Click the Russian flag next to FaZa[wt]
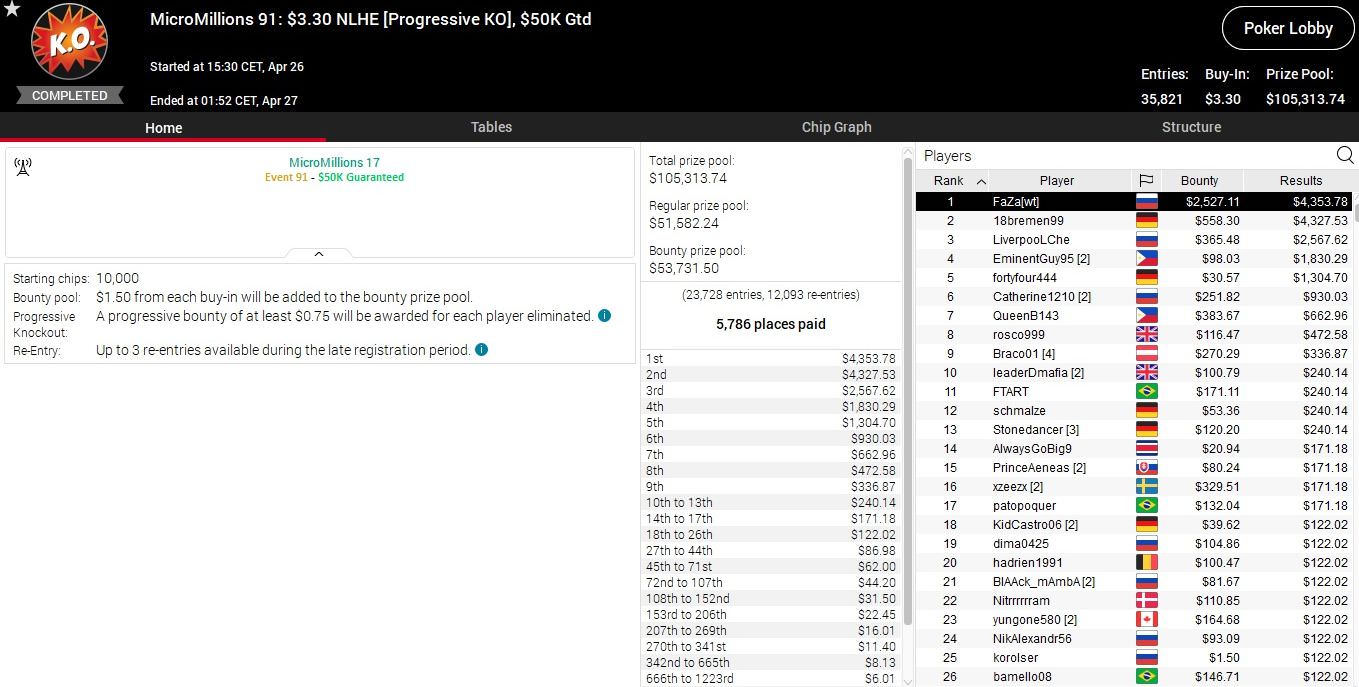This screenshot has height=687, width=1359. coord(1146,202)
